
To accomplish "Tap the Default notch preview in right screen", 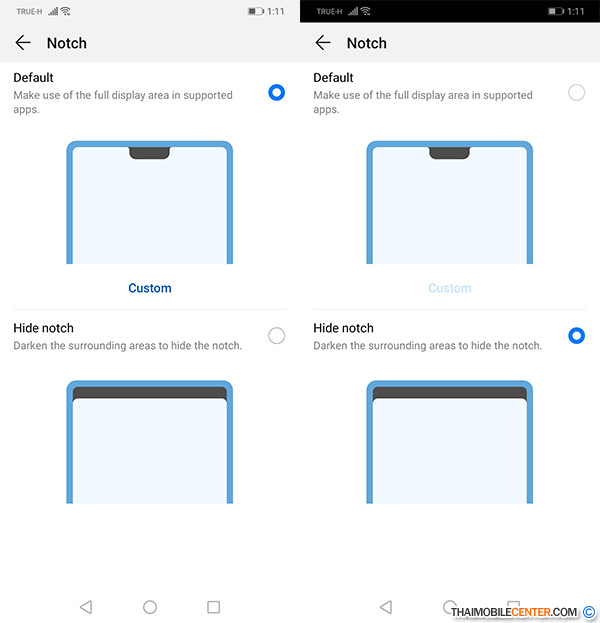I will coord(449,202).
